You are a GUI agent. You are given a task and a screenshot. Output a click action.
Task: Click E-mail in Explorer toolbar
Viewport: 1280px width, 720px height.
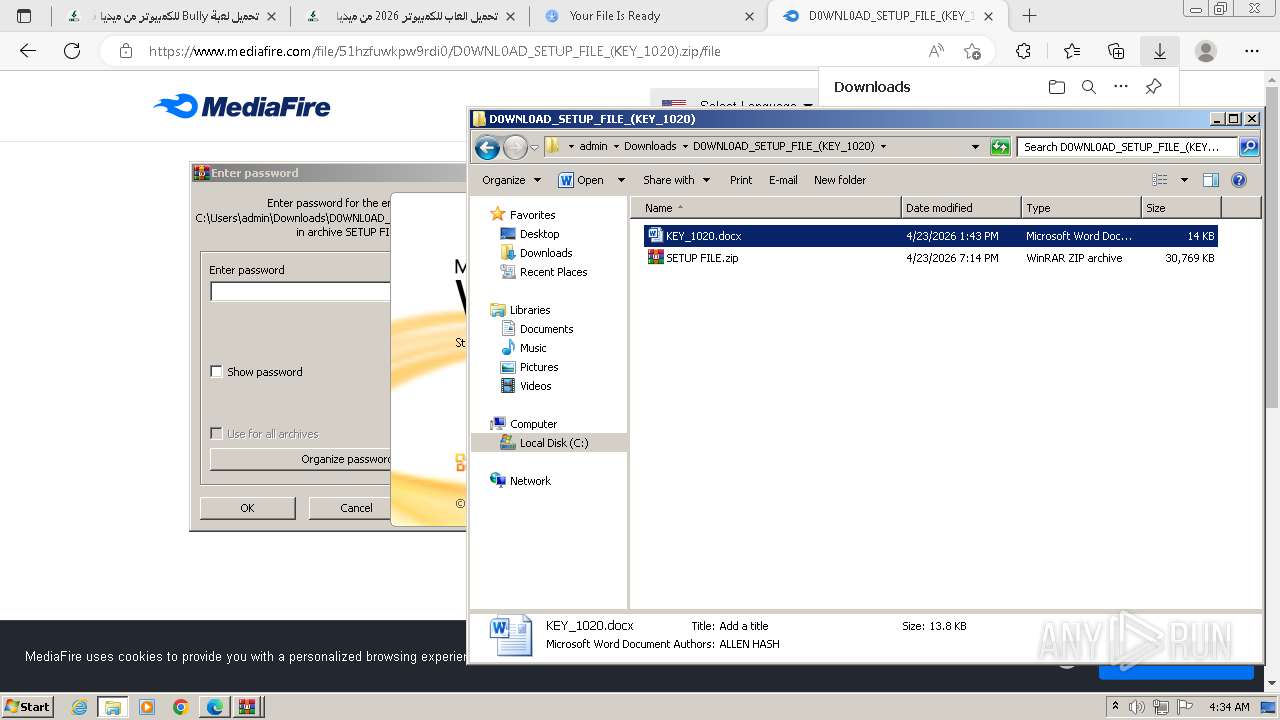pos(783,180)
